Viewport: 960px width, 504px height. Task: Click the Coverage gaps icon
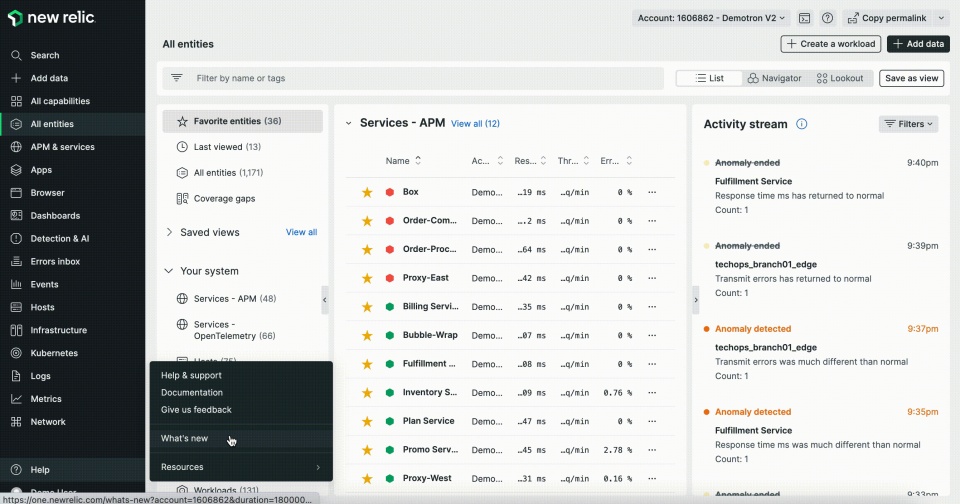182,198
